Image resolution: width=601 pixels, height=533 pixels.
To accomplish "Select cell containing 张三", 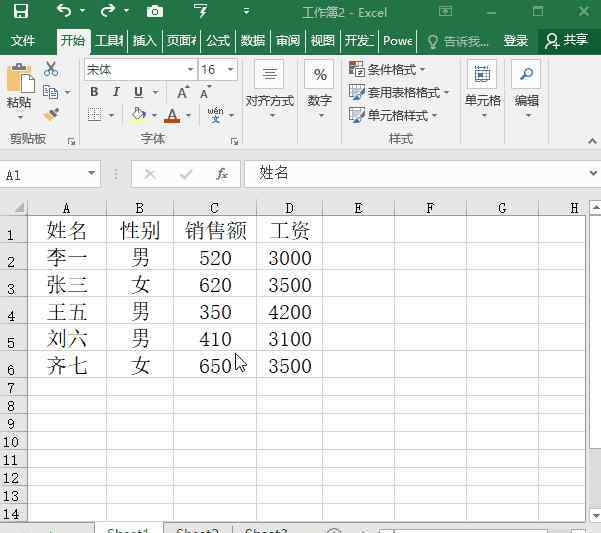I will point(67,285).
